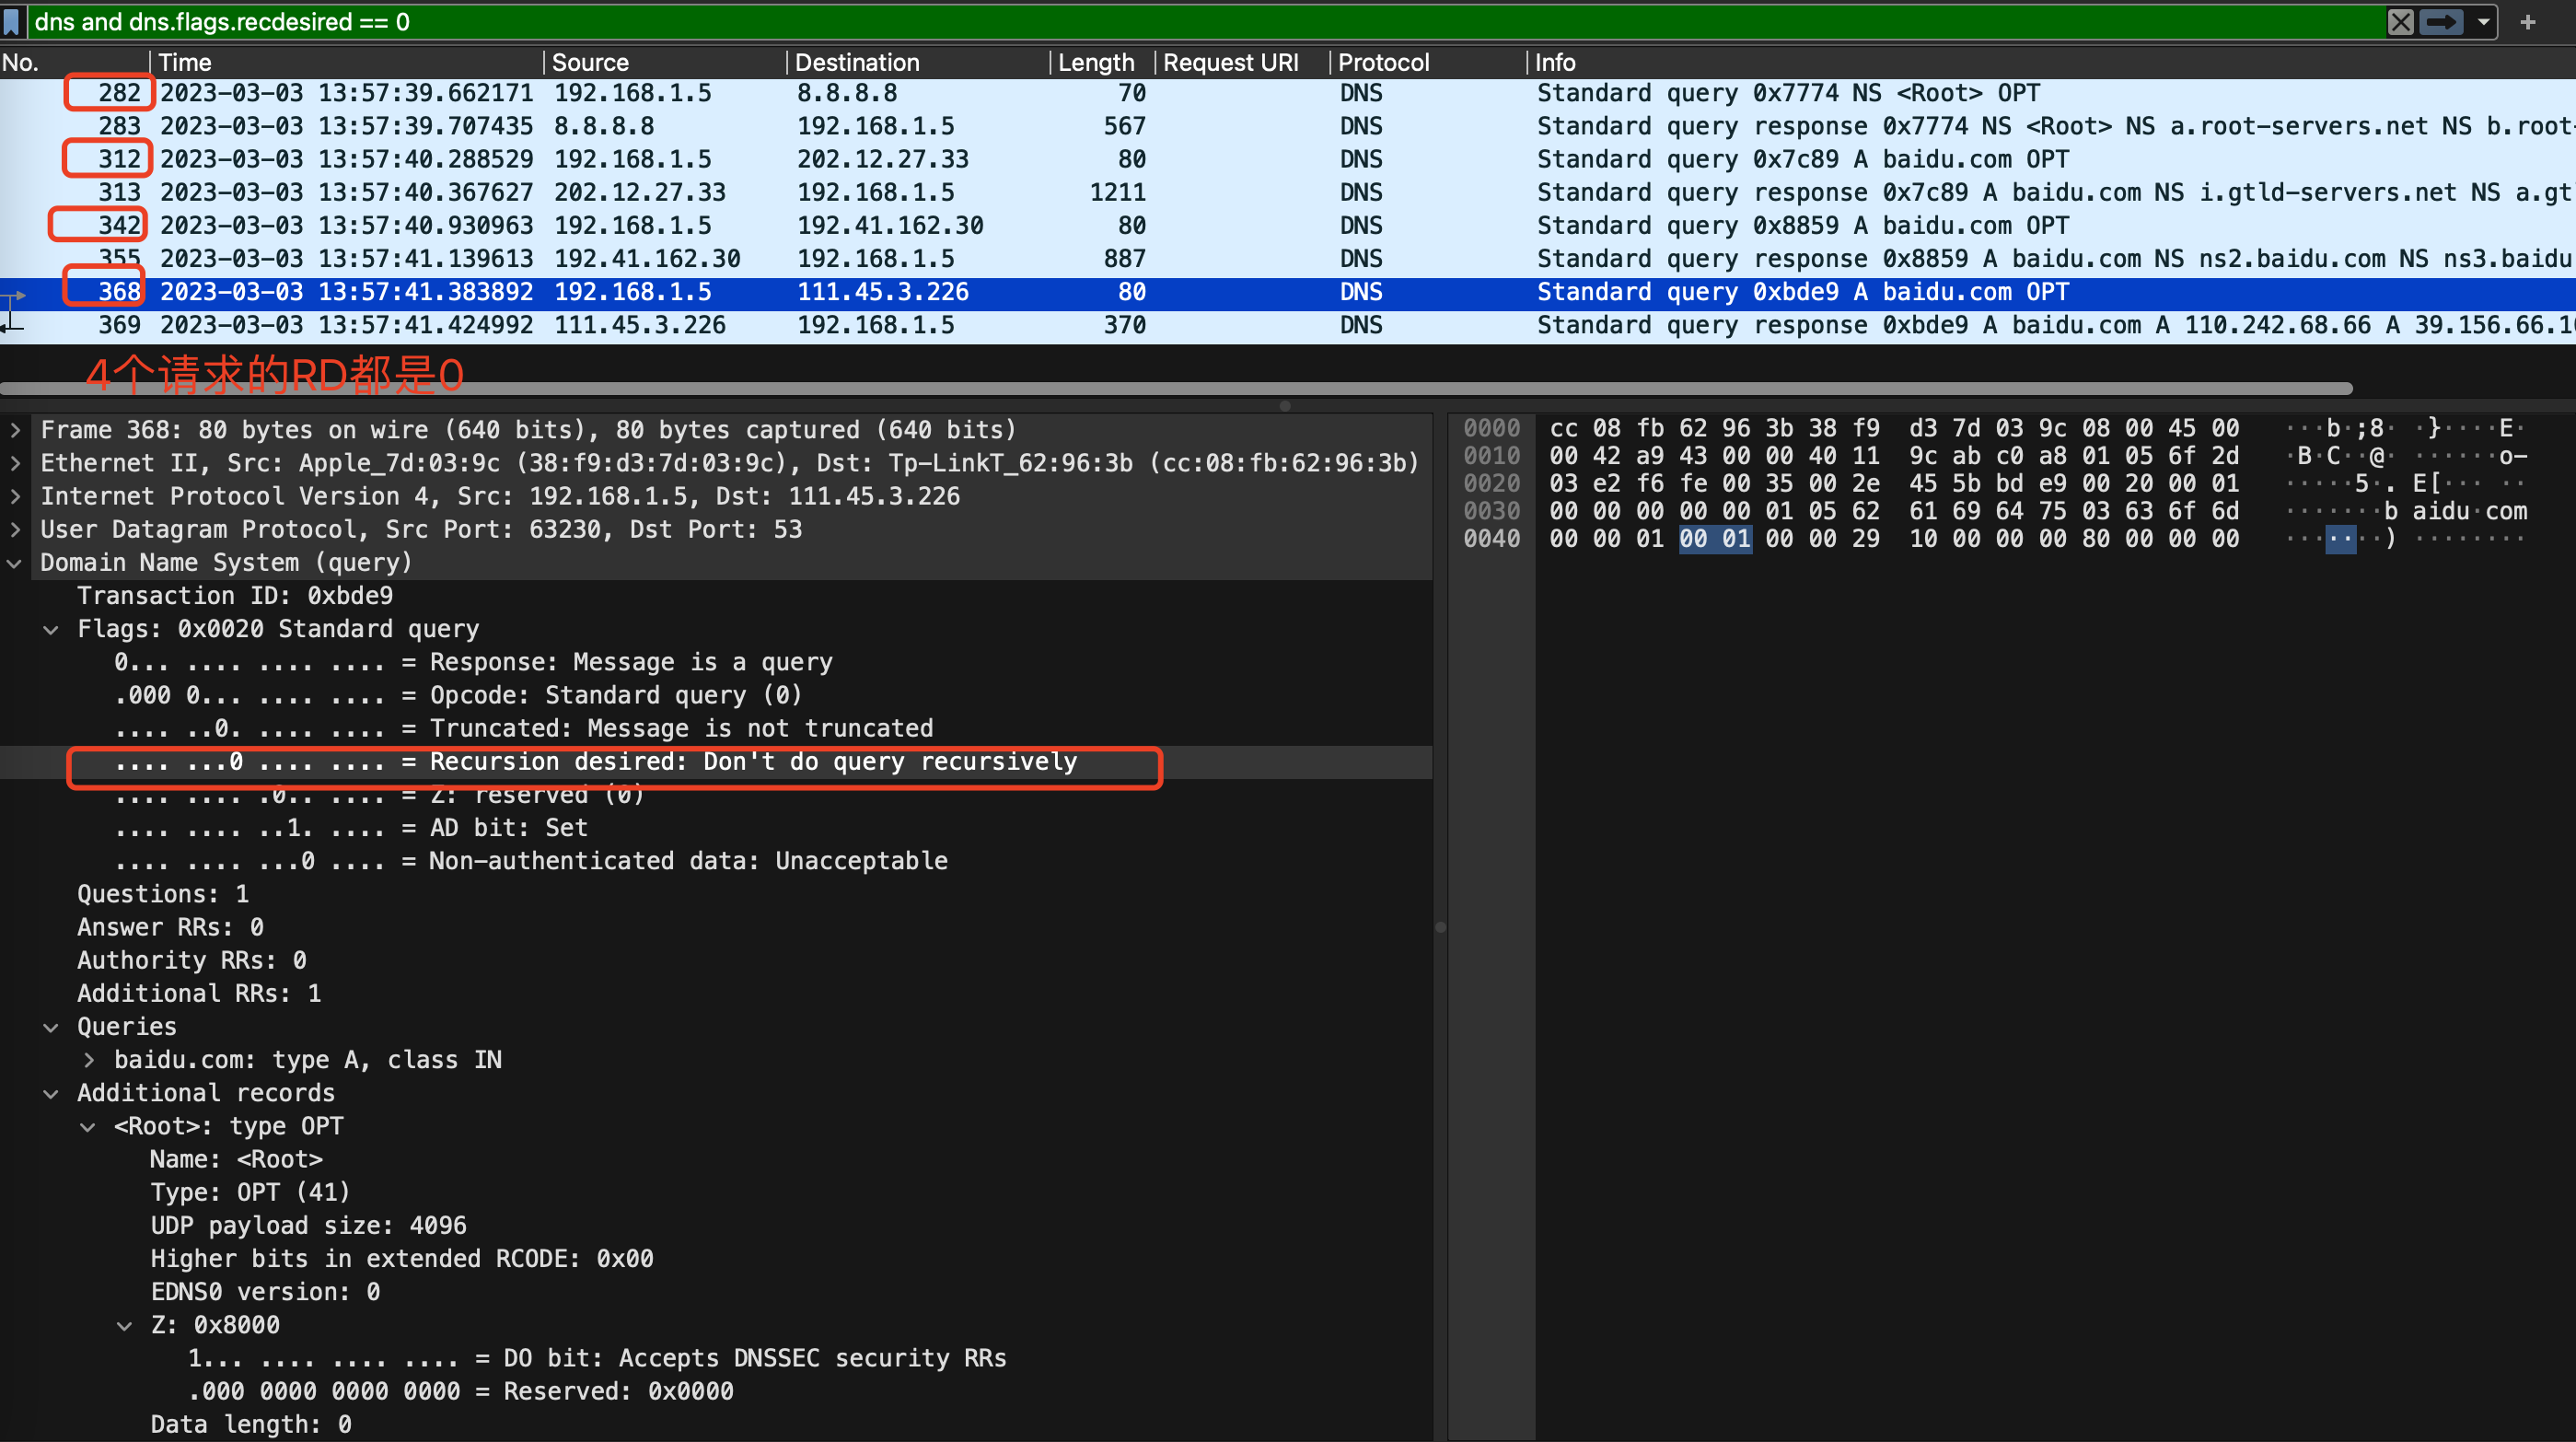This screenshot has height=1442, width=2576.
Task: Select the Opcode: Standard query (0) line
Action: (458, 695)
